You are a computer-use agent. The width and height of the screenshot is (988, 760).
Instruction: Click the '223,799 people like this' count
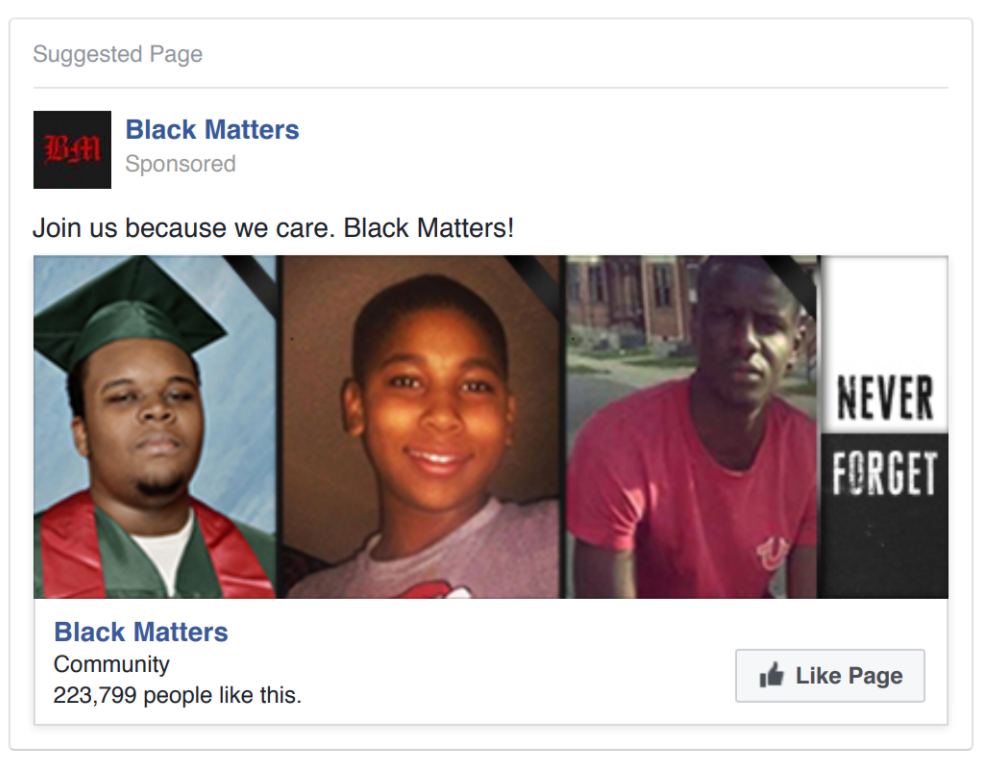click(x=178, y=696)
